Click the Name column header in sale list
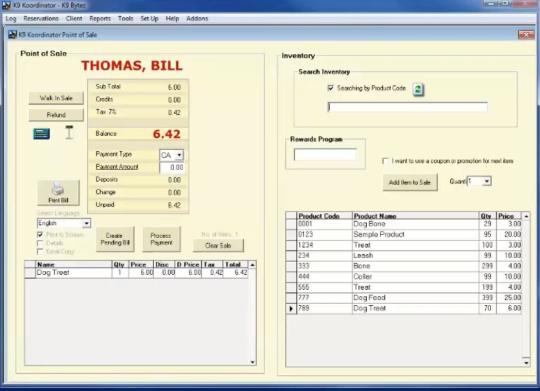The width and height of the screenshot is (540, 391). 74,265
